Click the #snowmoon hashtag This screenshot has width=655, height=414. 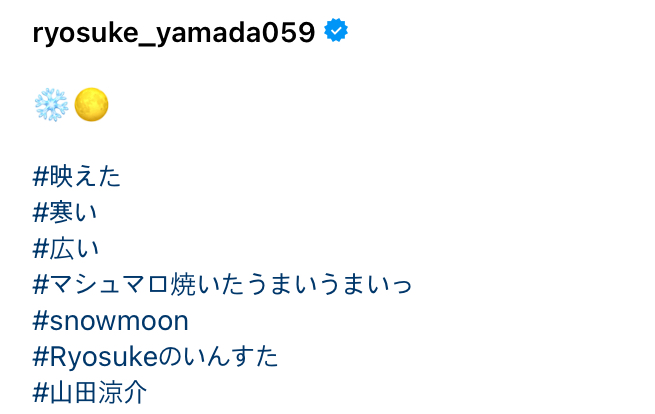[x=111, y=321]
